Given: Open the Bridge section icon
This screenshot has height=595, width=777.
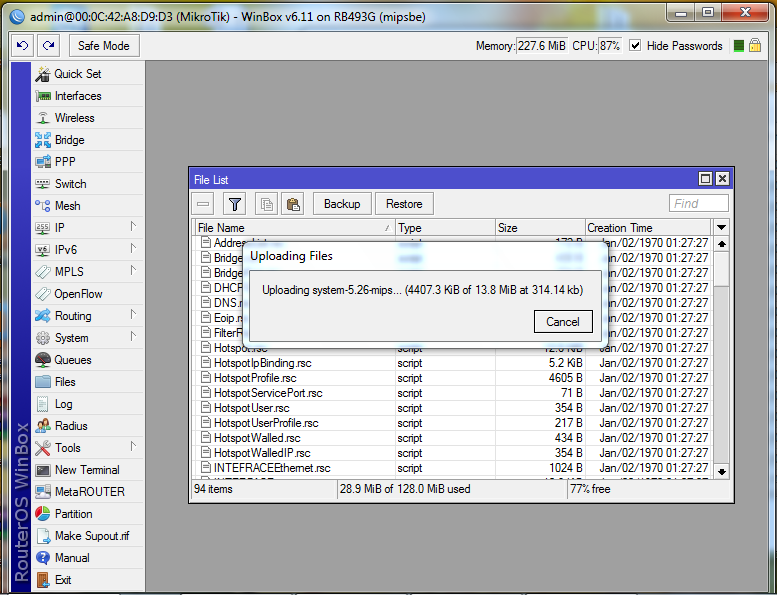Looking at the screenshot, I should [x=43, y=140].
